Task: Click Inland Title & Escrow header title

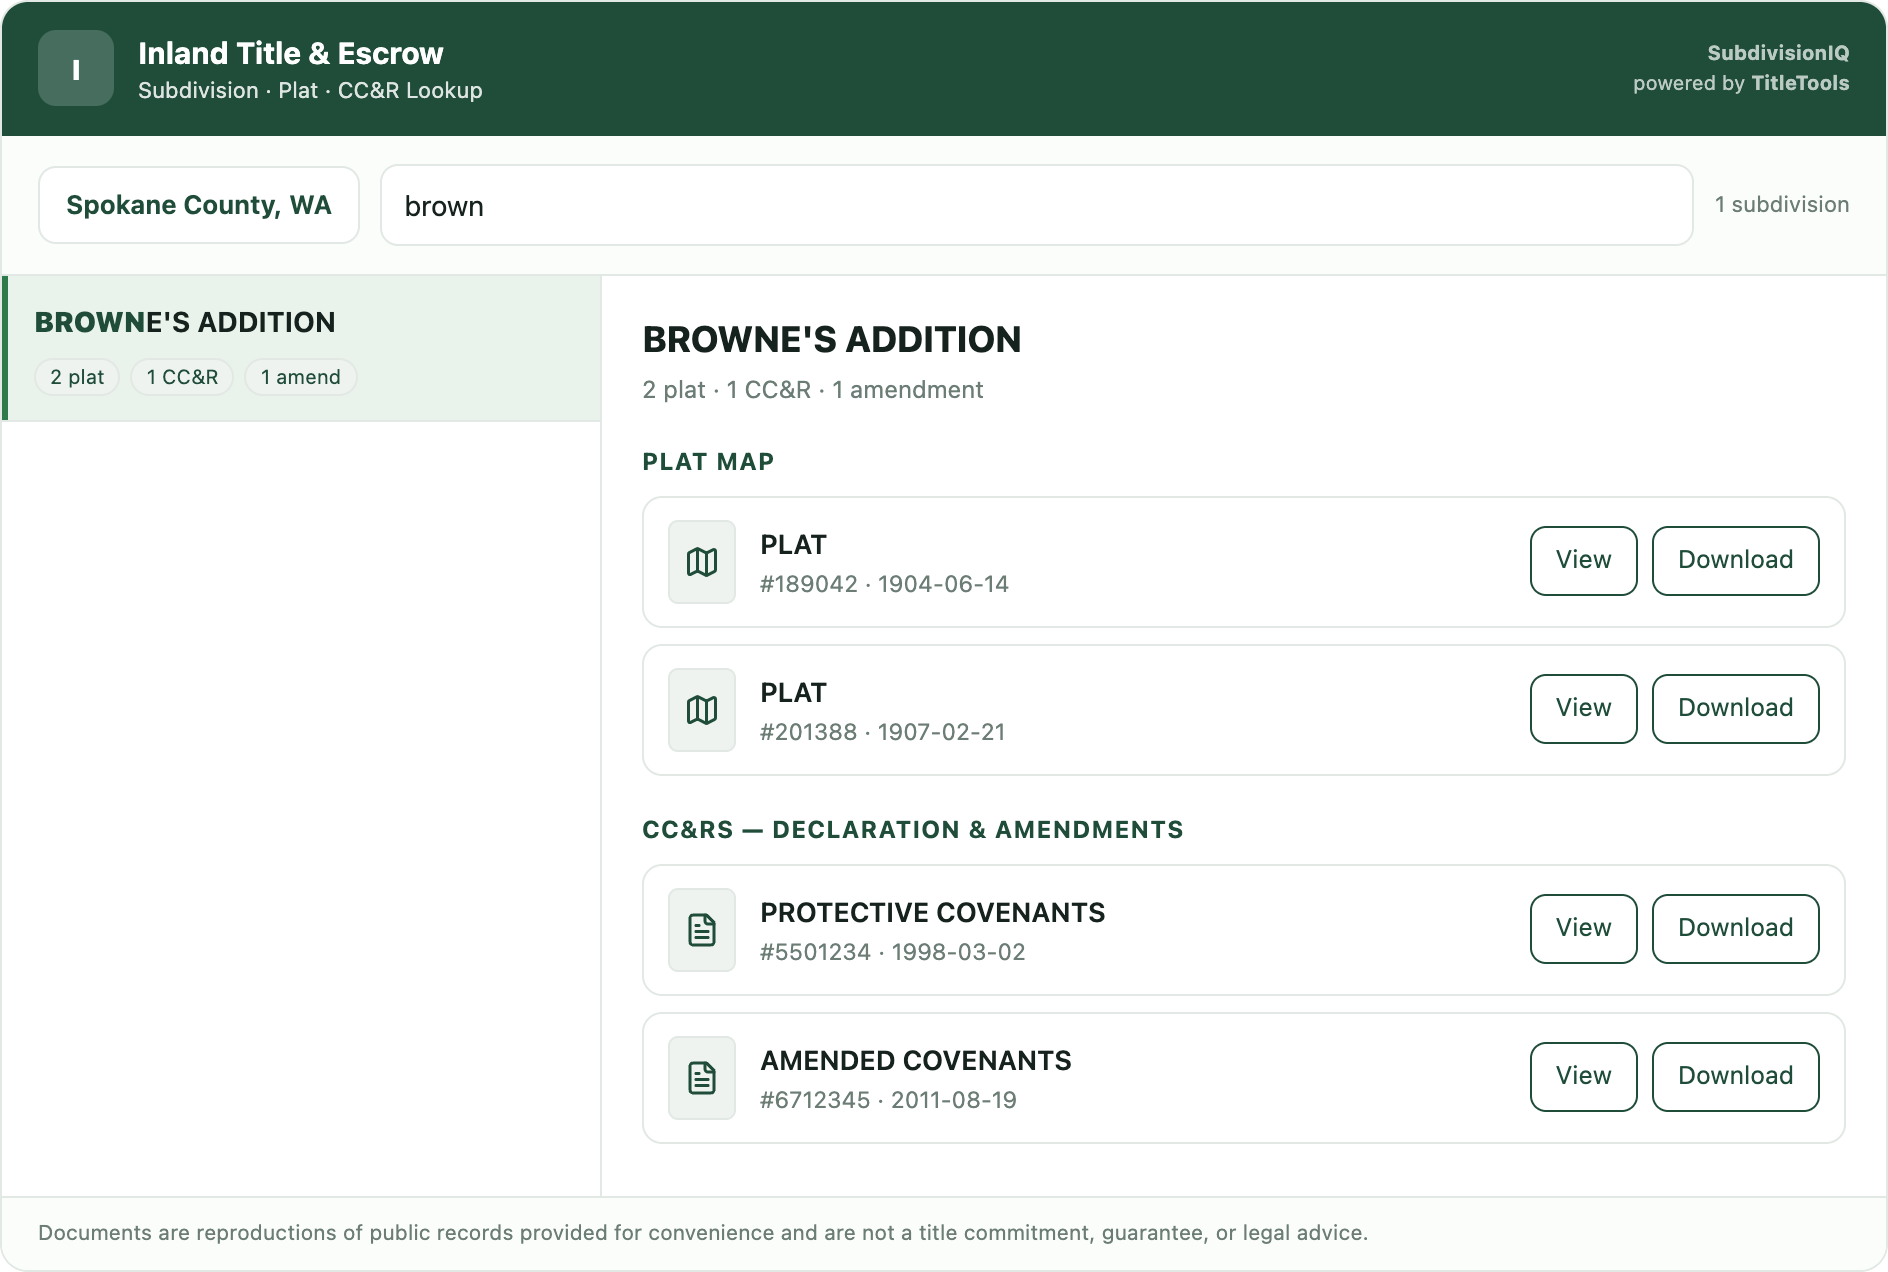Action: pos(291,53)
